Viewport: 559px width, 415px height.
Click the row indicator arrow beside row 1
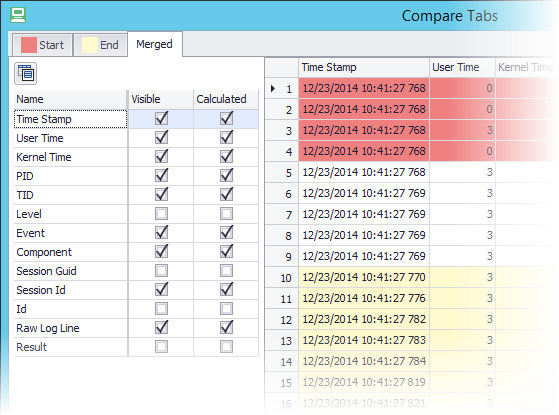point(273,88)
